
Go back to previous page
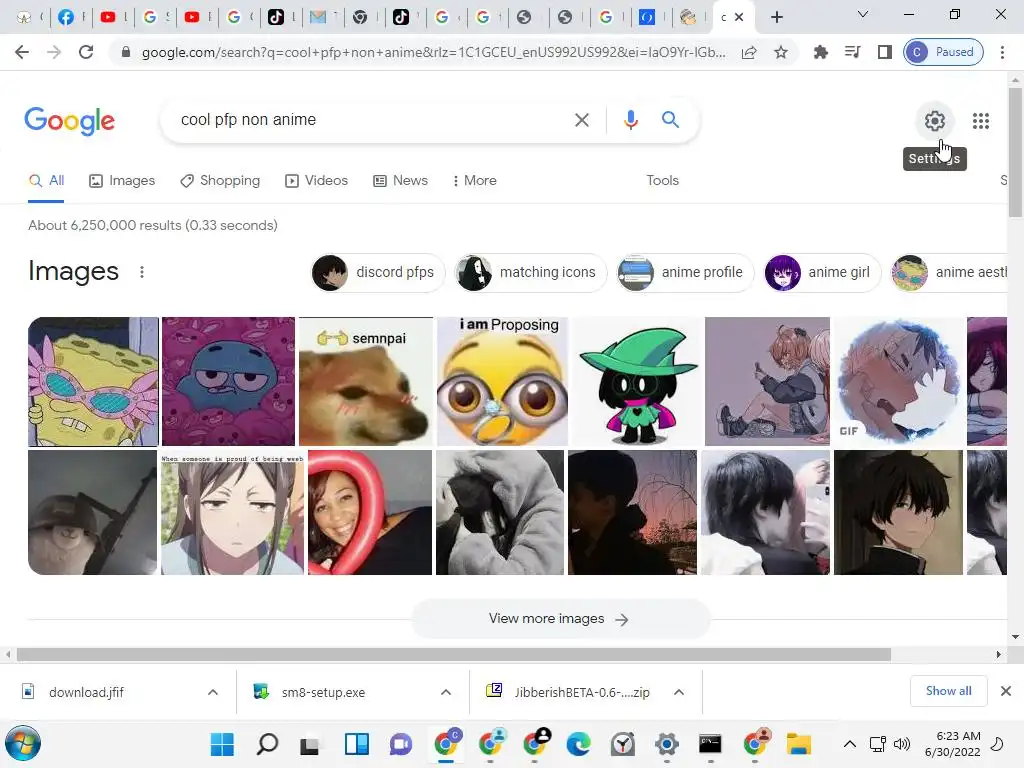22,52
